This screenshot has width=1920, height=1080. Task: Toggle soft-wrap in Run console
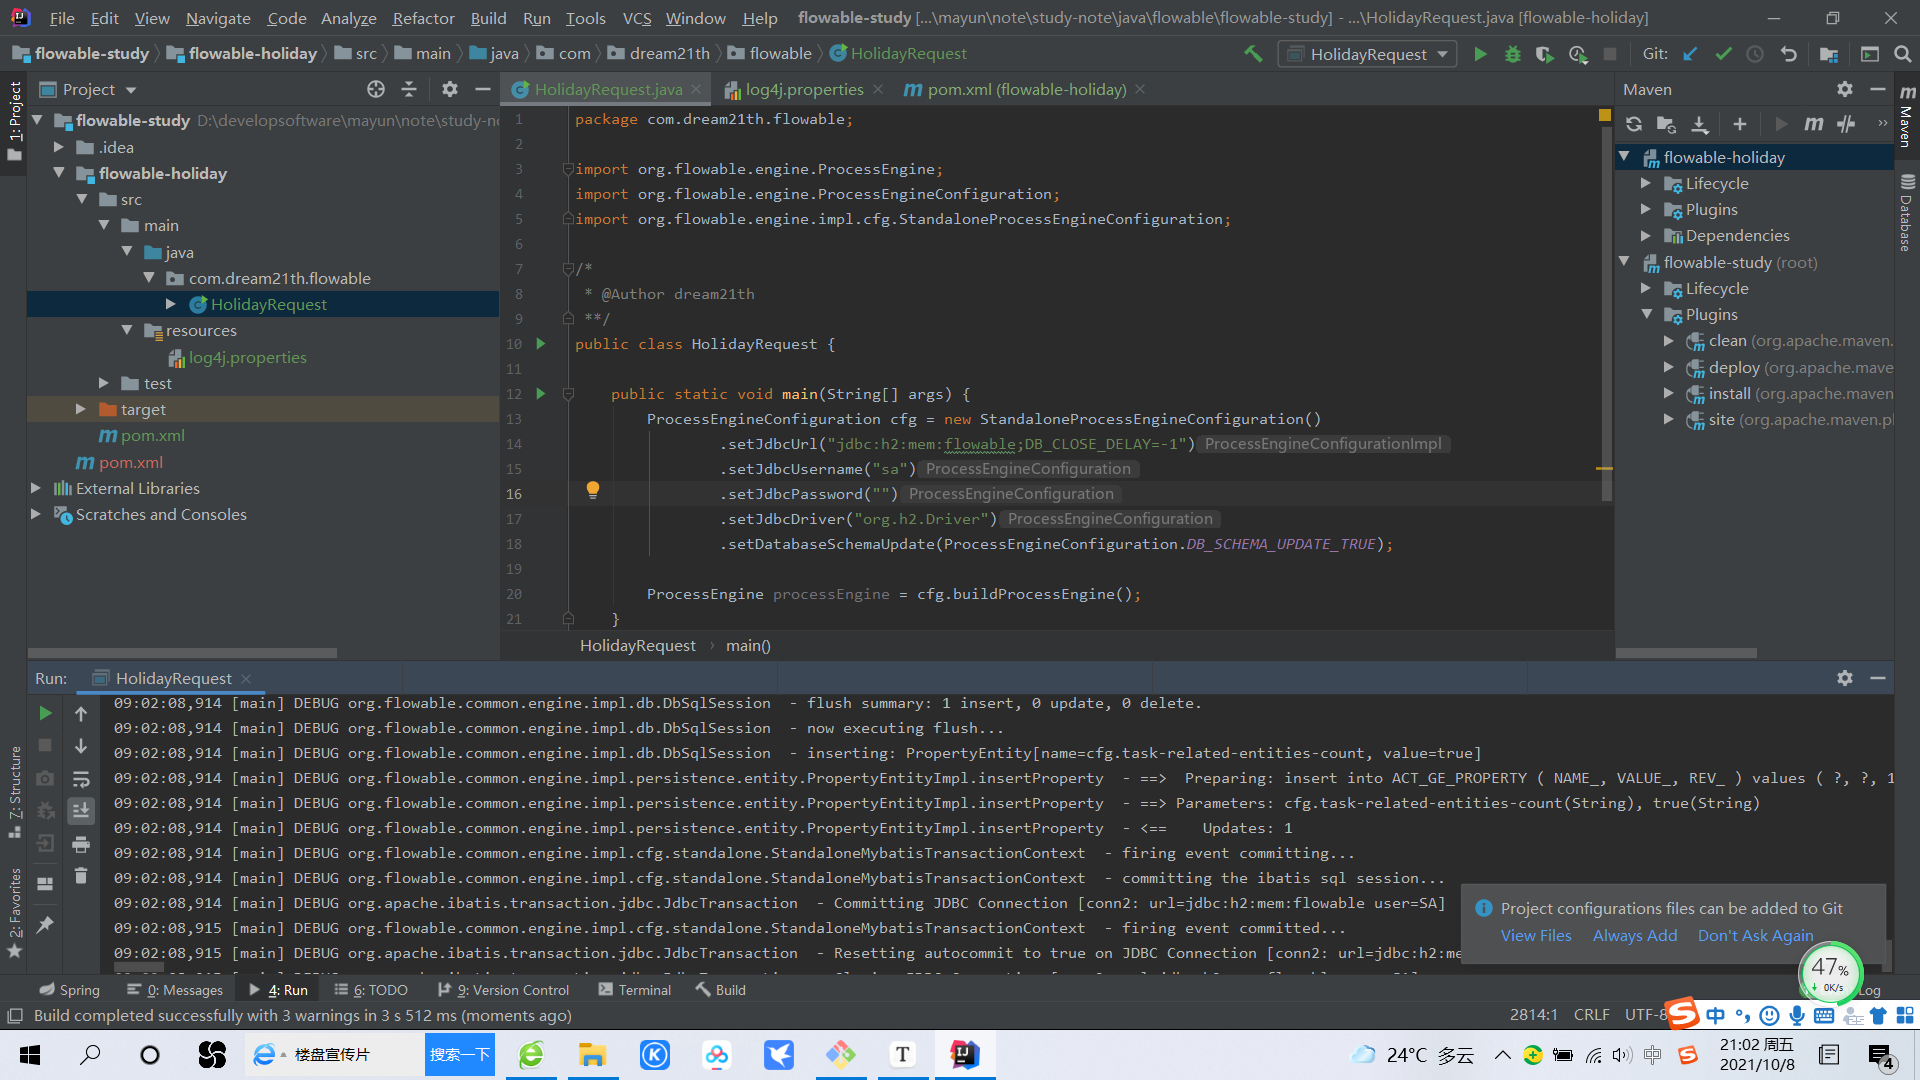click(81, 779)
